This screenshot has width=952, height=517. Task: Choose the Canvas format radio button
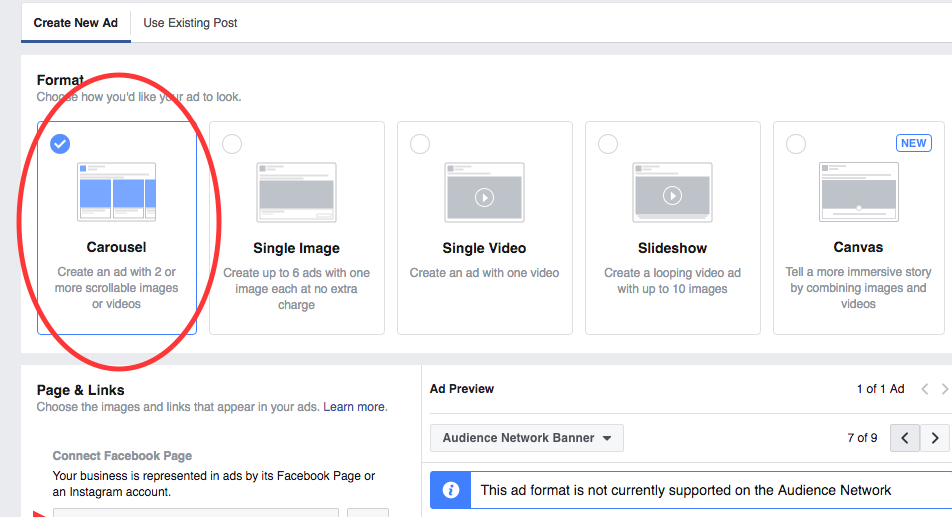coord(796,144)
